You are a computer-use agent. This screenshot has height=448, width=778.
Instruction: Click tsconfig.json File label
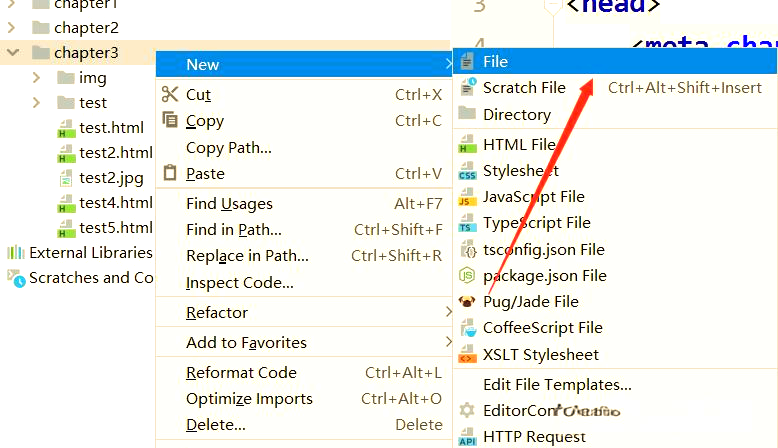pyautogui.click(x=544, y=250)
